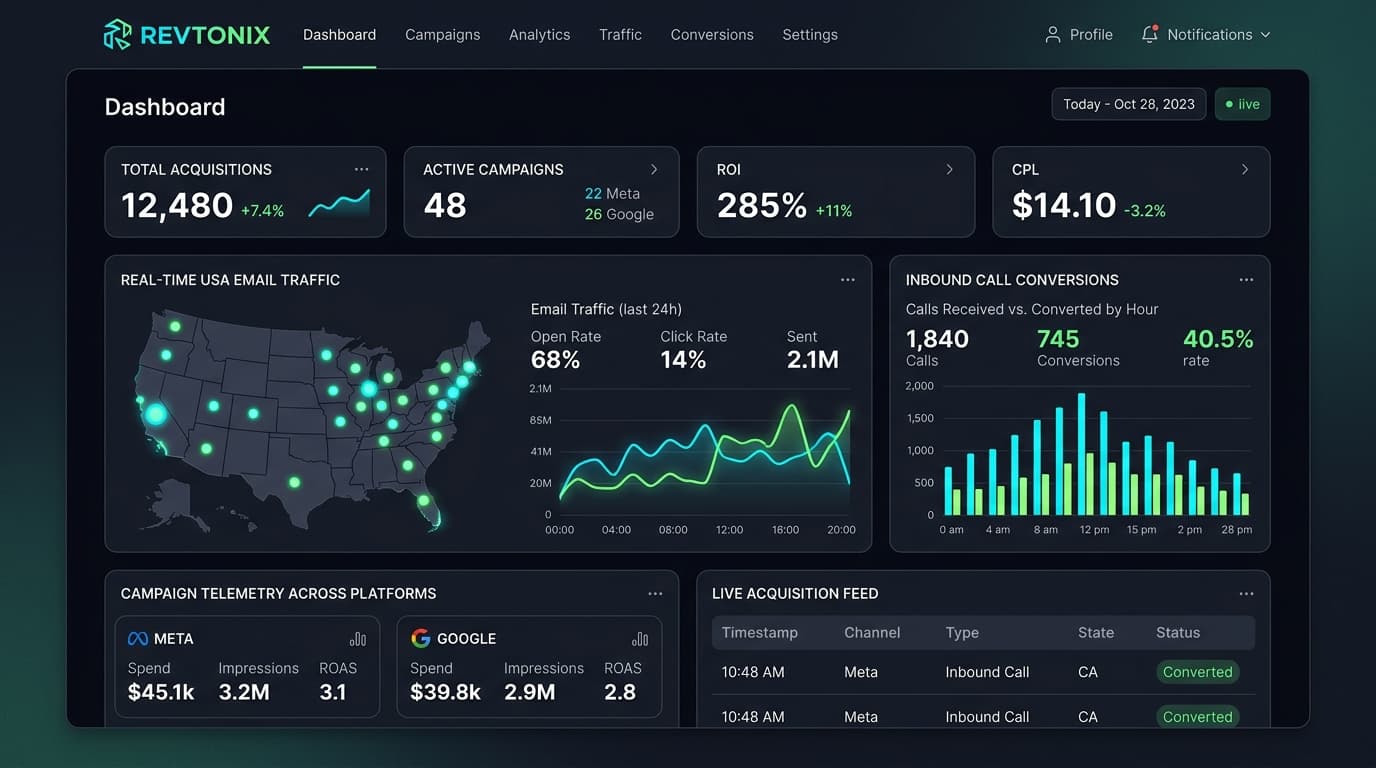The image size is (1376, 768).
Task: Click the Today - Oct 28, 2023 date button
Action: pos(1128,104)
